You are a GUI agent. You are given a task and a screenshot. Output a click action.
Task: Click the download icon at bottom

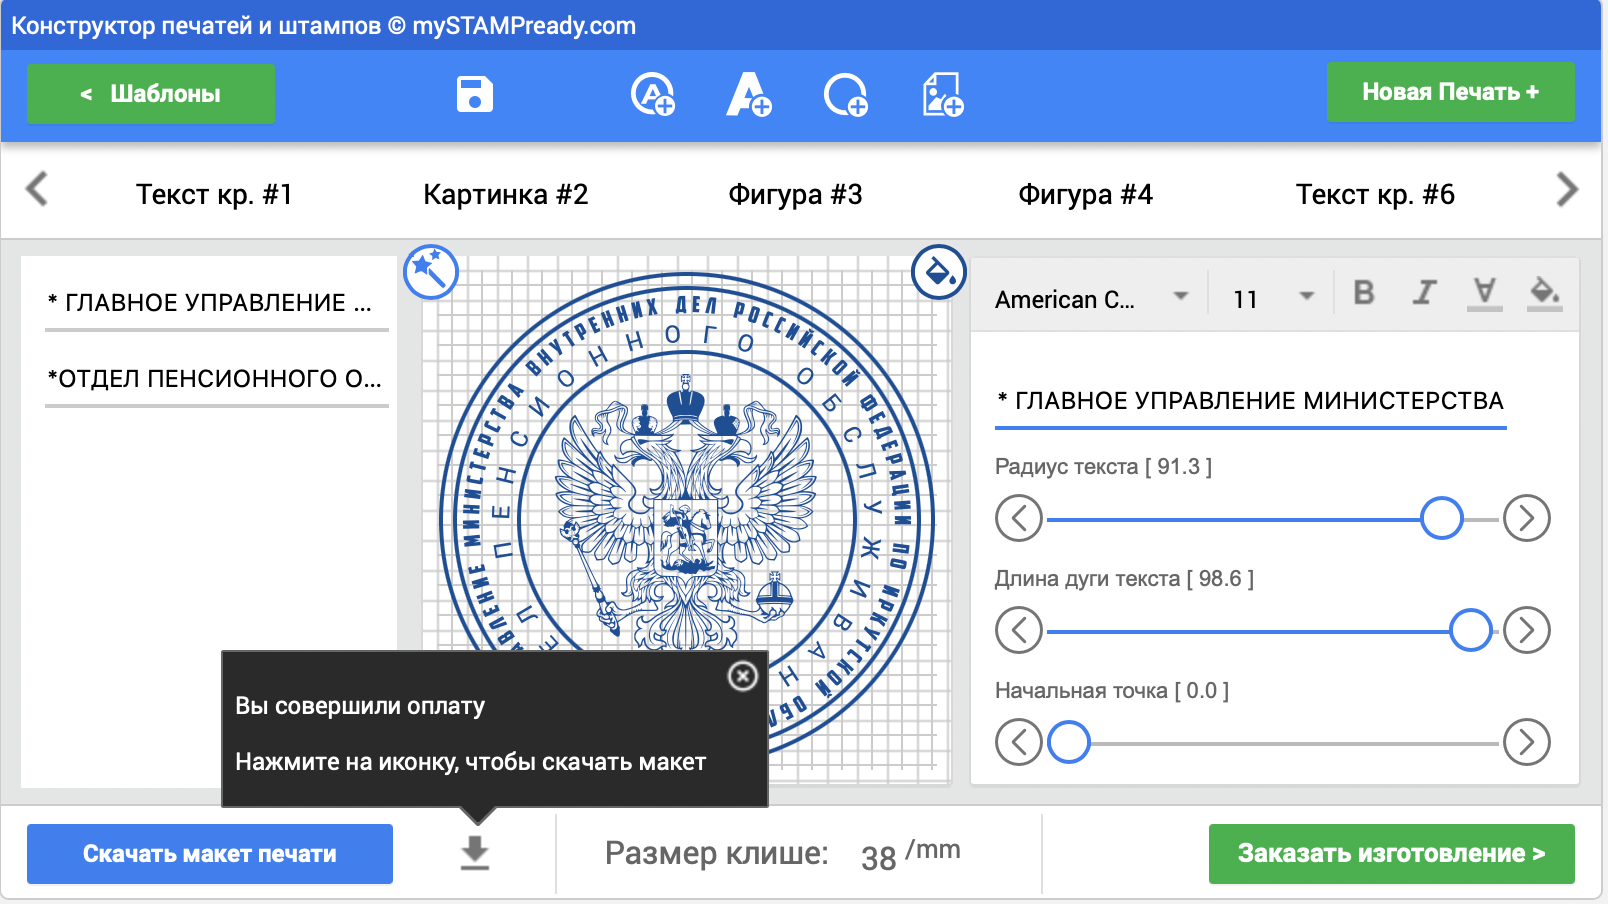tap(475, 853)
